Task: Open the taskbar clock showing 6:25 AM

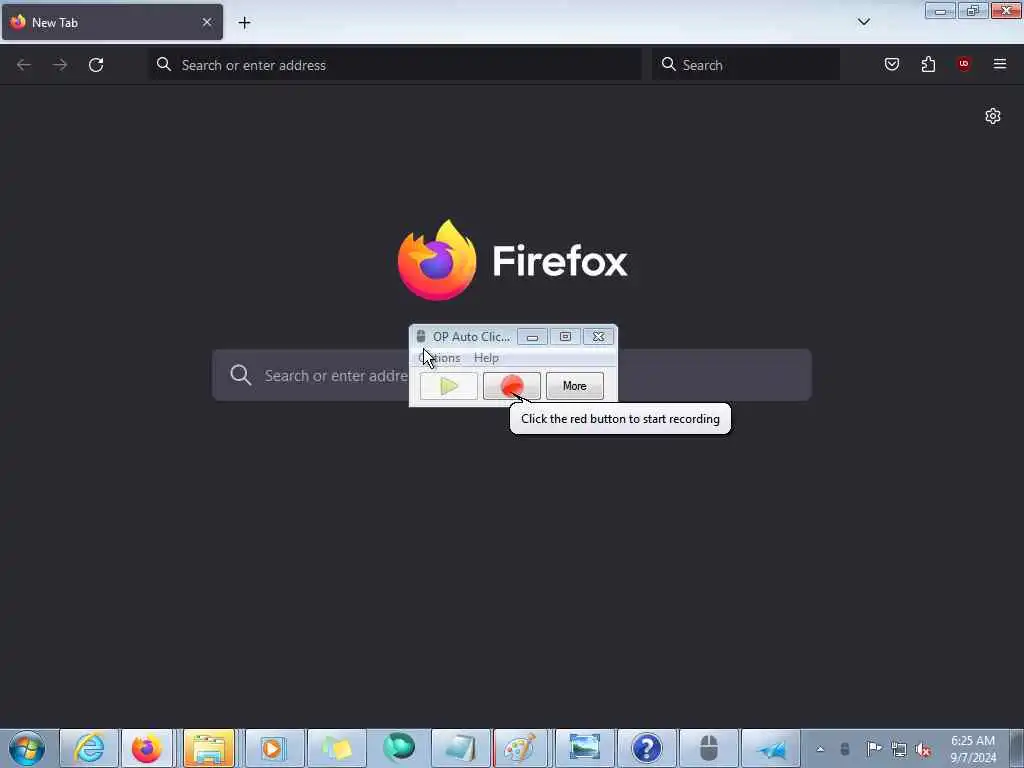Action: pos(973,749)
